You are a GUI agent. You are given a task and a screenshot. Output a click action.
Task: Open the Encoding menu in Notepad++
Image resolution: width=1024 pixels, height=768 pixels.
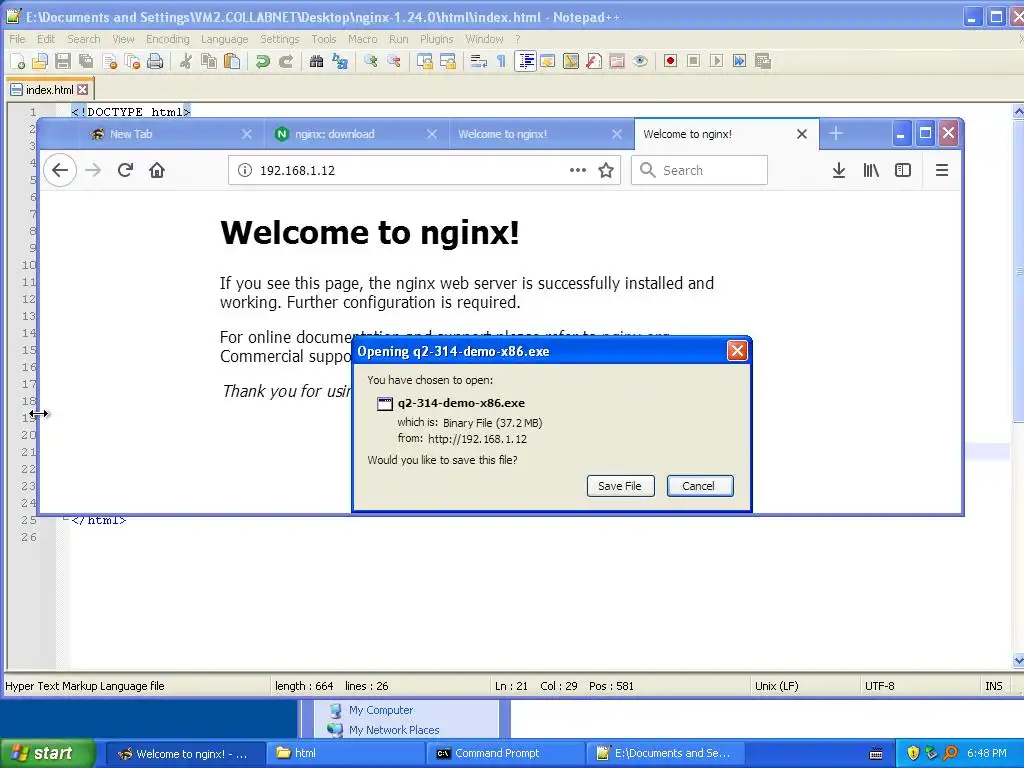tap(168, 39)
